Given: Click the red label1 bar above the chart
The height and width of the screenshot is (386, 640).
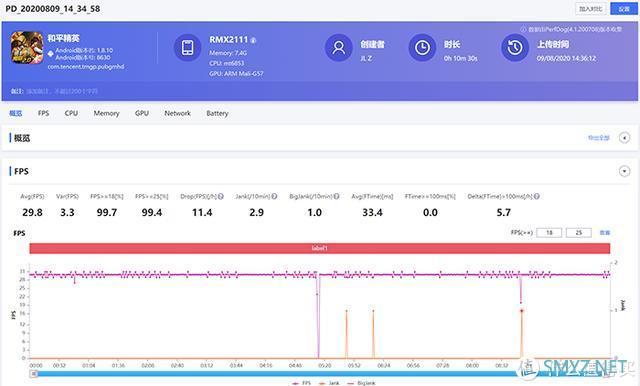Looking at the screenshot, I should click(x=320, y=248).
